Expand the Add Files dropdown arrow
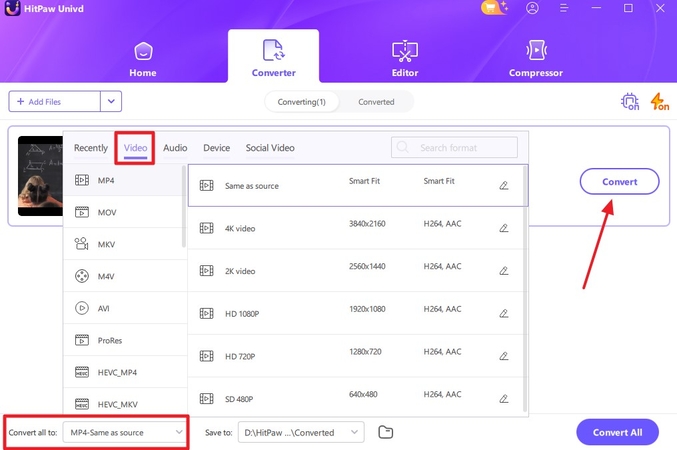 click(x=111, y=101)
